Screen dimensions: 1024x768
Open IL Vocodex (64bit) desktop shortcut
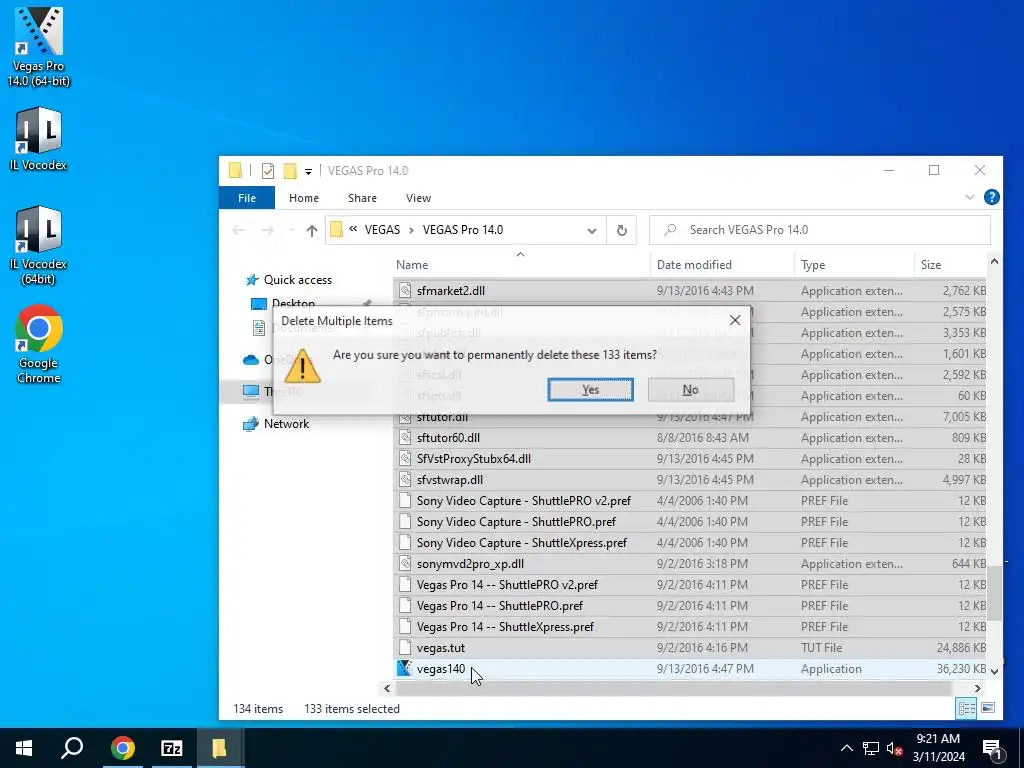[39, 246]
